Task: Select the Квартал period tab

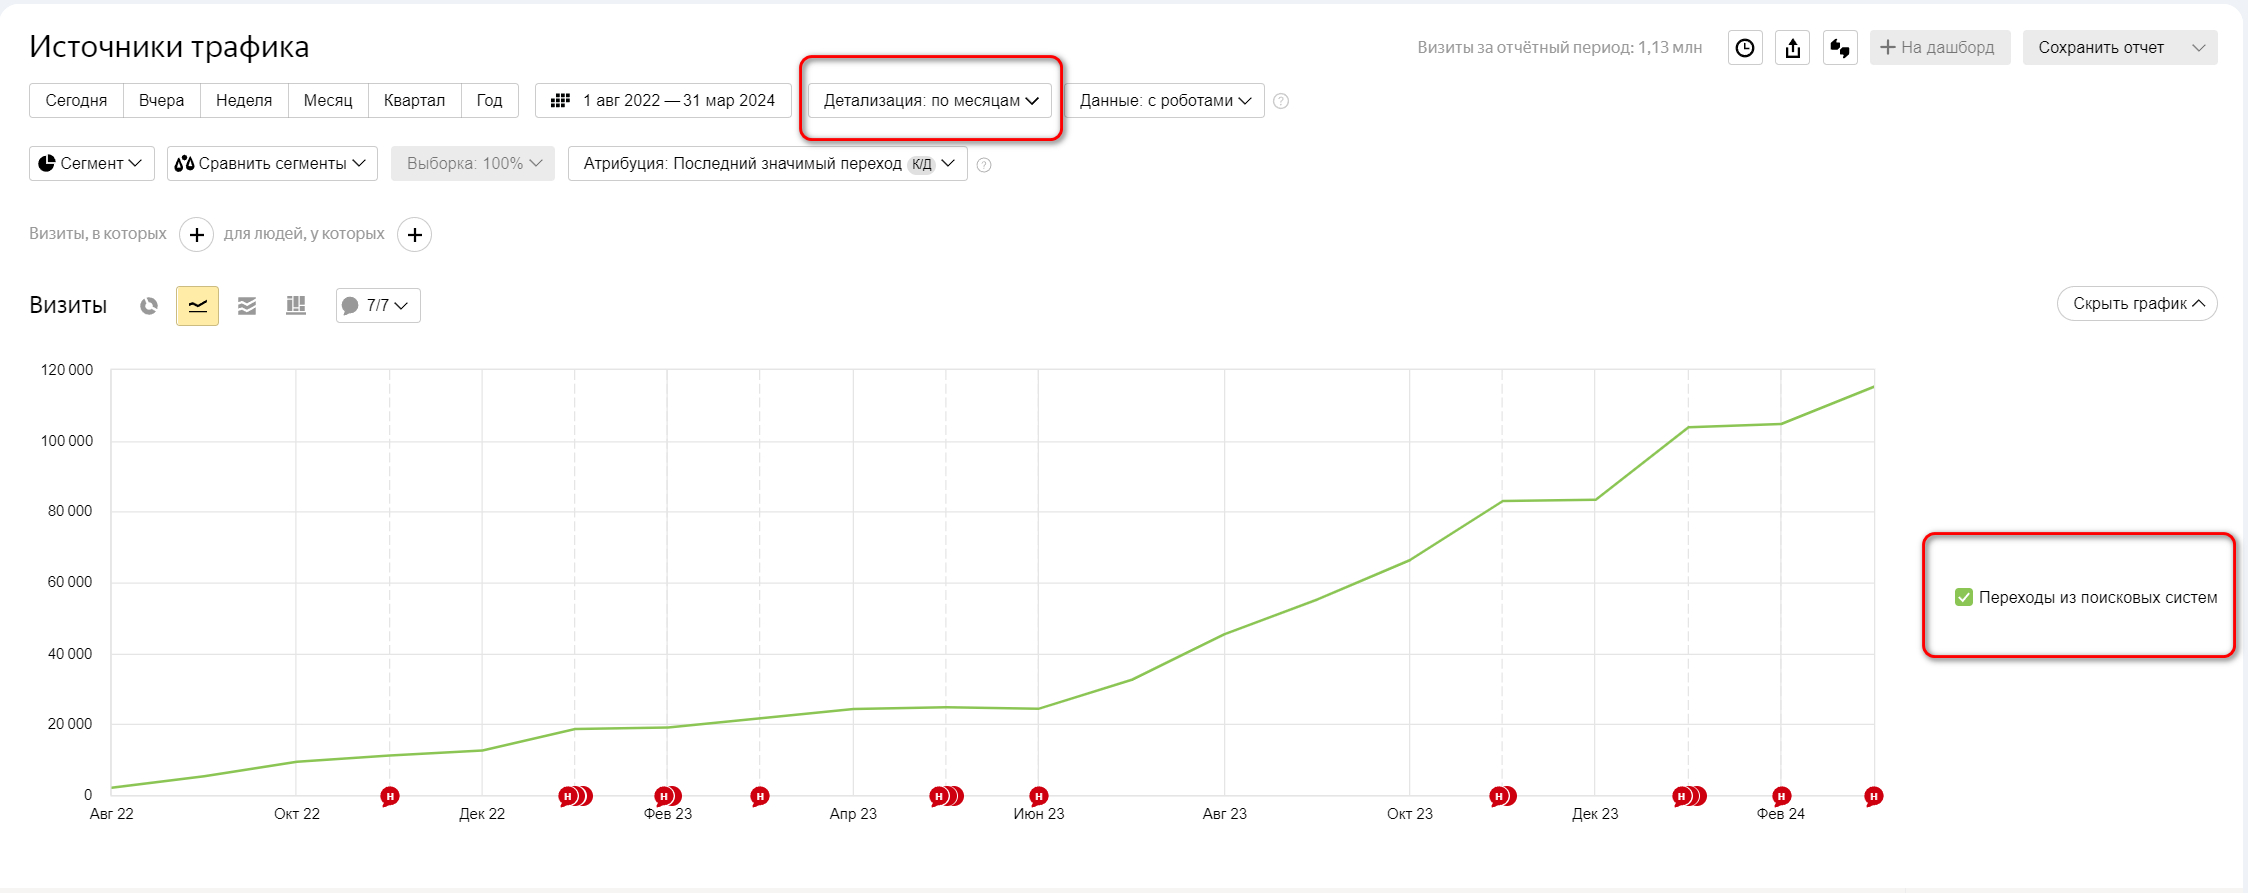Action: coord(414,101)
